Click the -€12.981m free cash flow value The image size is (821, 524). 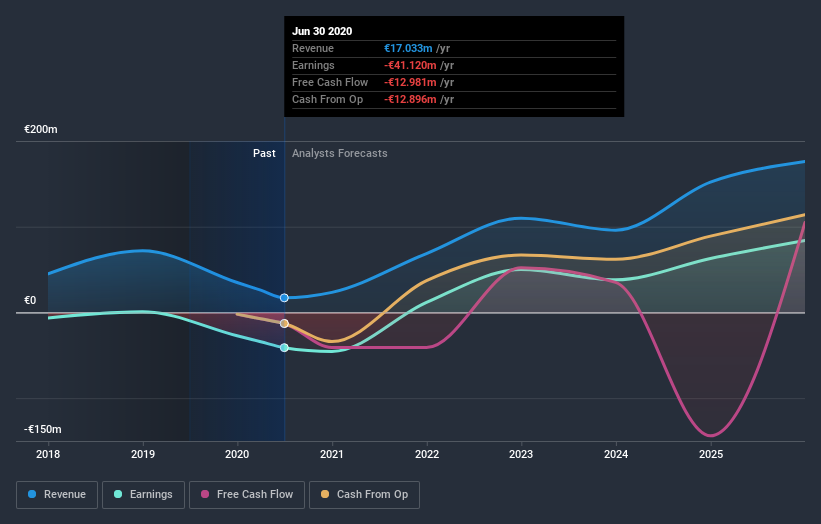coord(410,82)
